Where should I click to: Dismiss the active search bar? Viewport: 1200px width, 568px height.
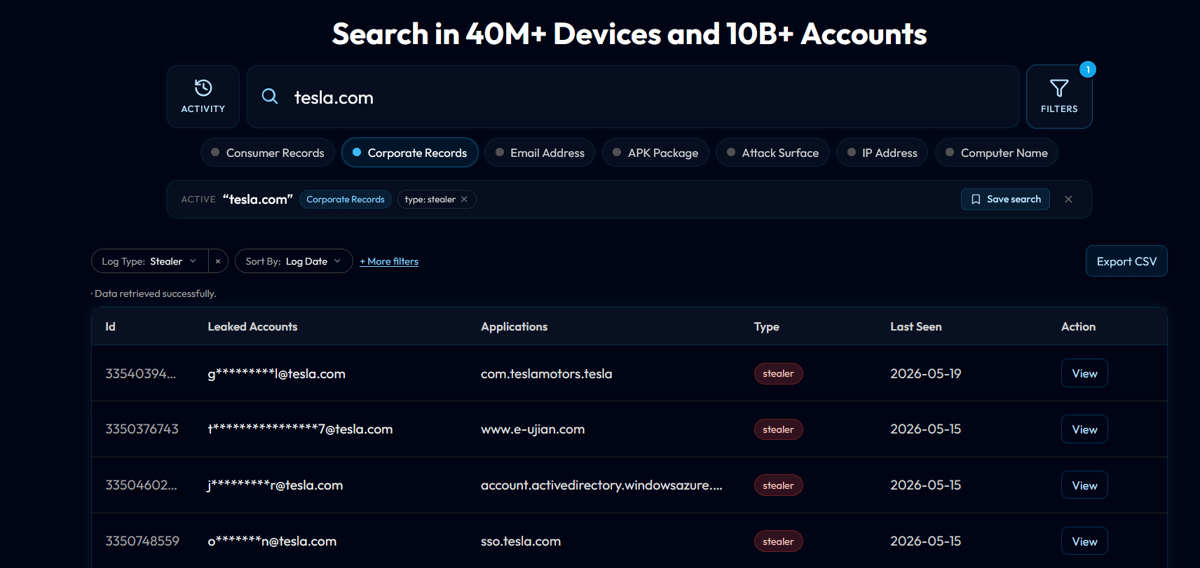tap(1068, 199)
